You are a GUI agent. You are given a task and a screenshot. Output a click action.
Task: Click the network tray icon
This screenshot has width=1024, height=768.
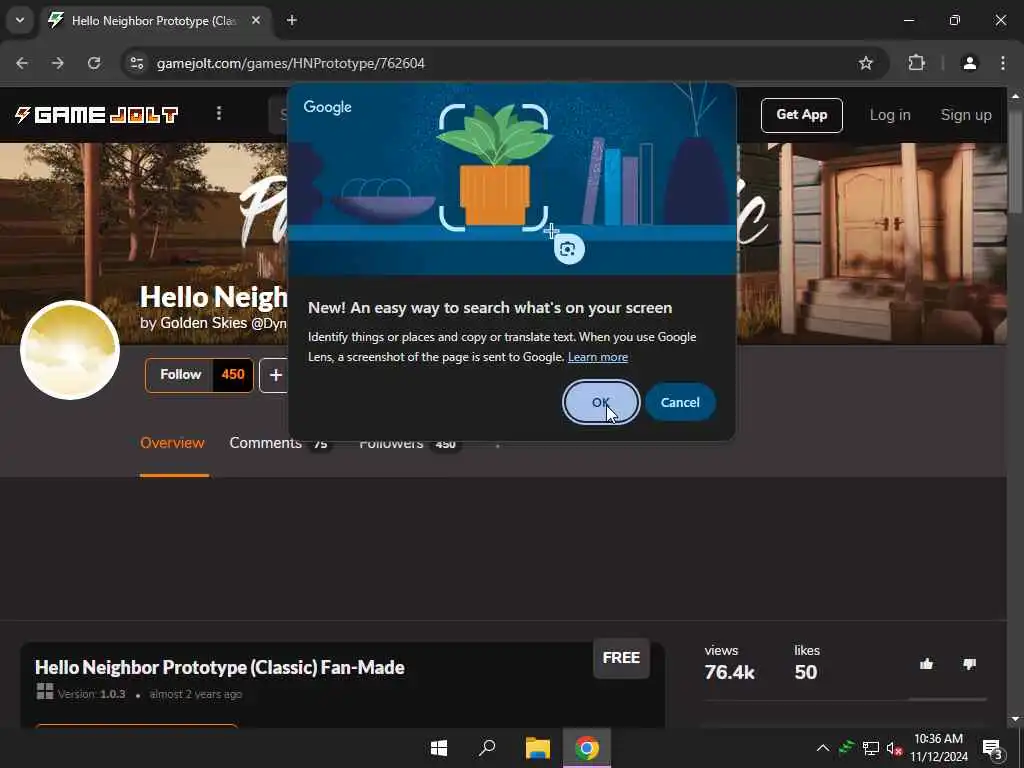(871, 748)
